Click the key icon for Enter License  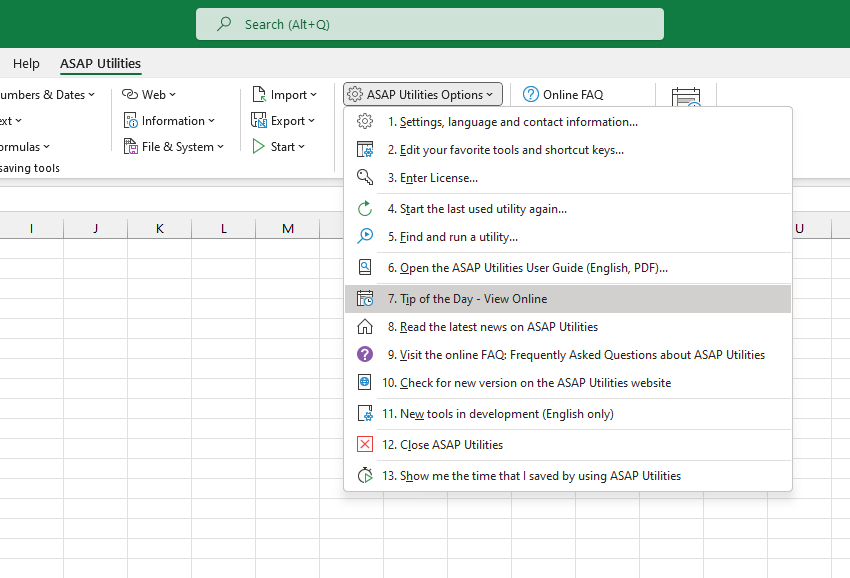click(365, 177)
